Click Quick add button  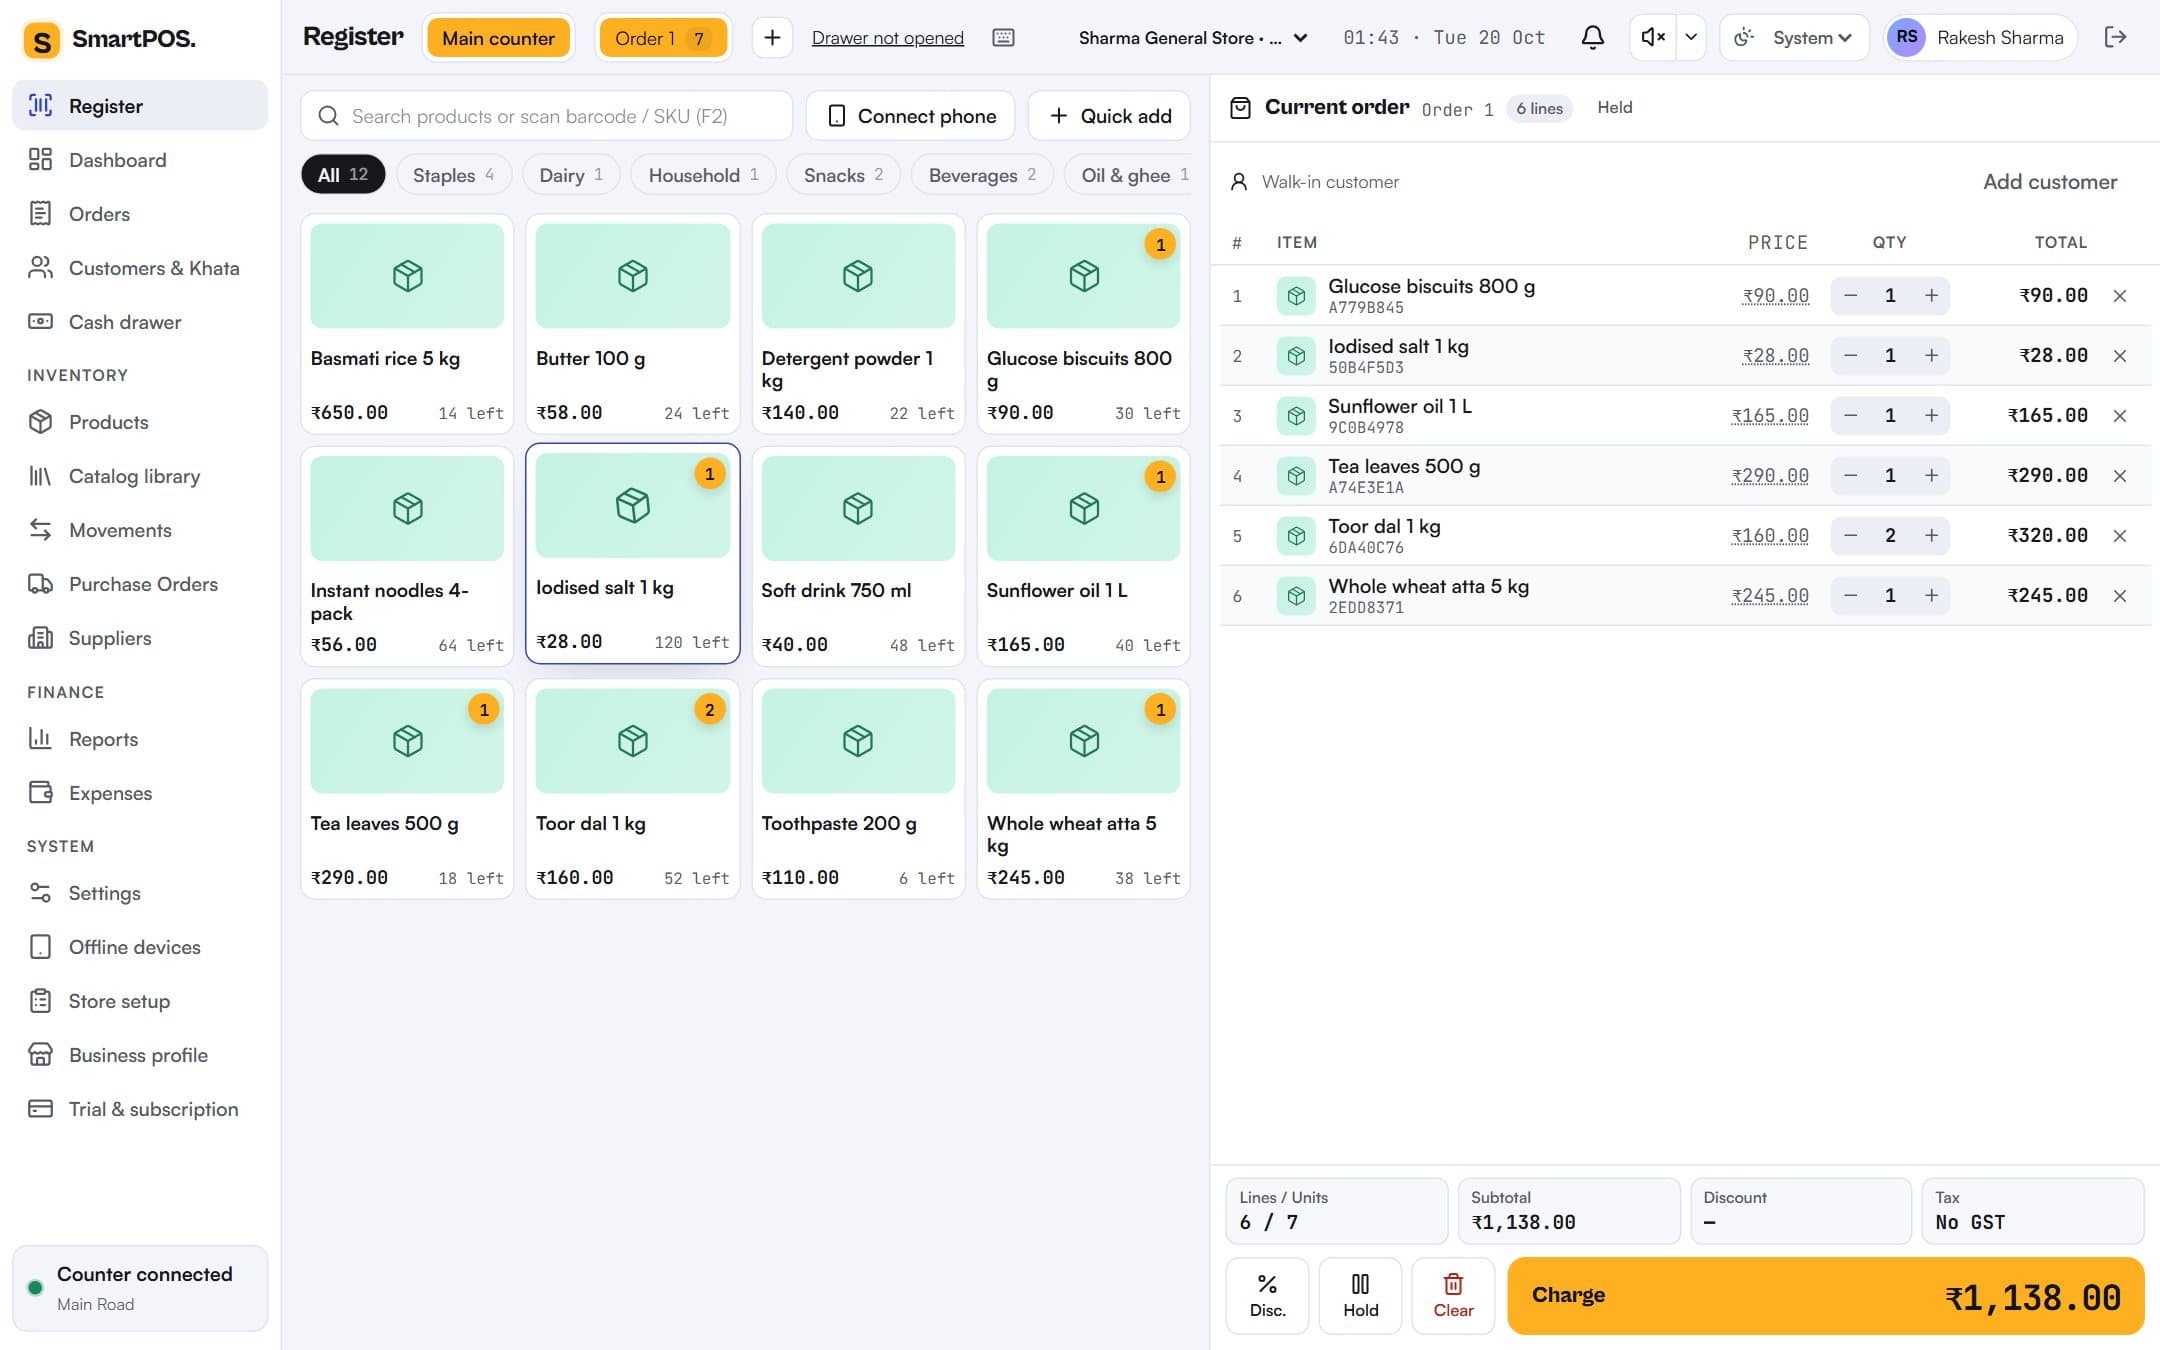pos(1109,116)
